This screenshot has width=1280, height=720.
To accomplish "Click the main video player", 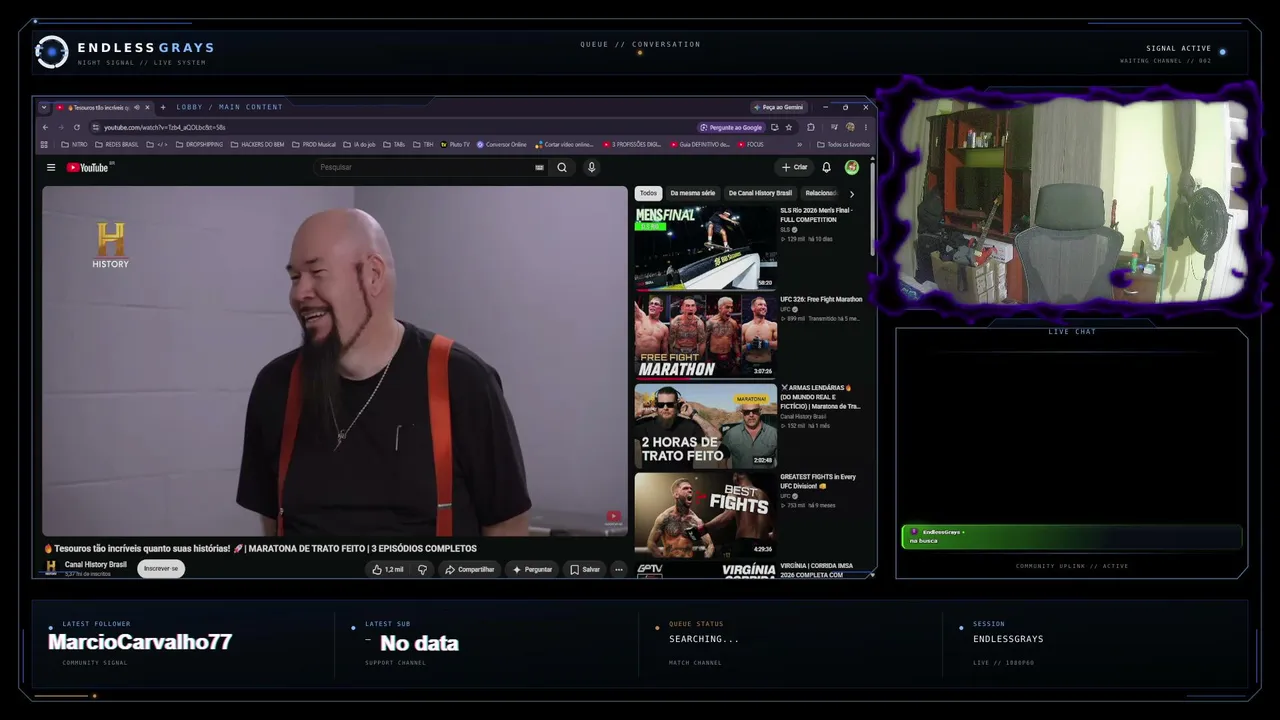I will pyautogui.click(x=334, y=361).
